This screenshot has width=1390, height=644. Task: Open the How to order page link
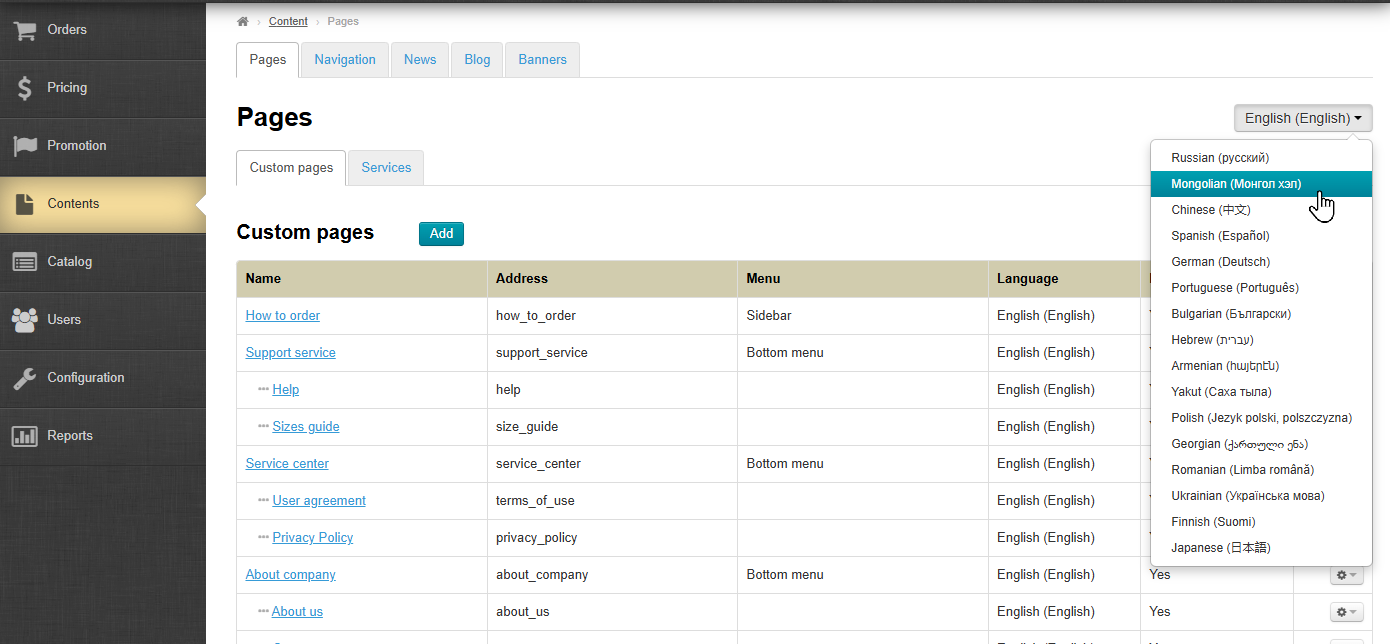pyautogui.click(x=283, y=316)
